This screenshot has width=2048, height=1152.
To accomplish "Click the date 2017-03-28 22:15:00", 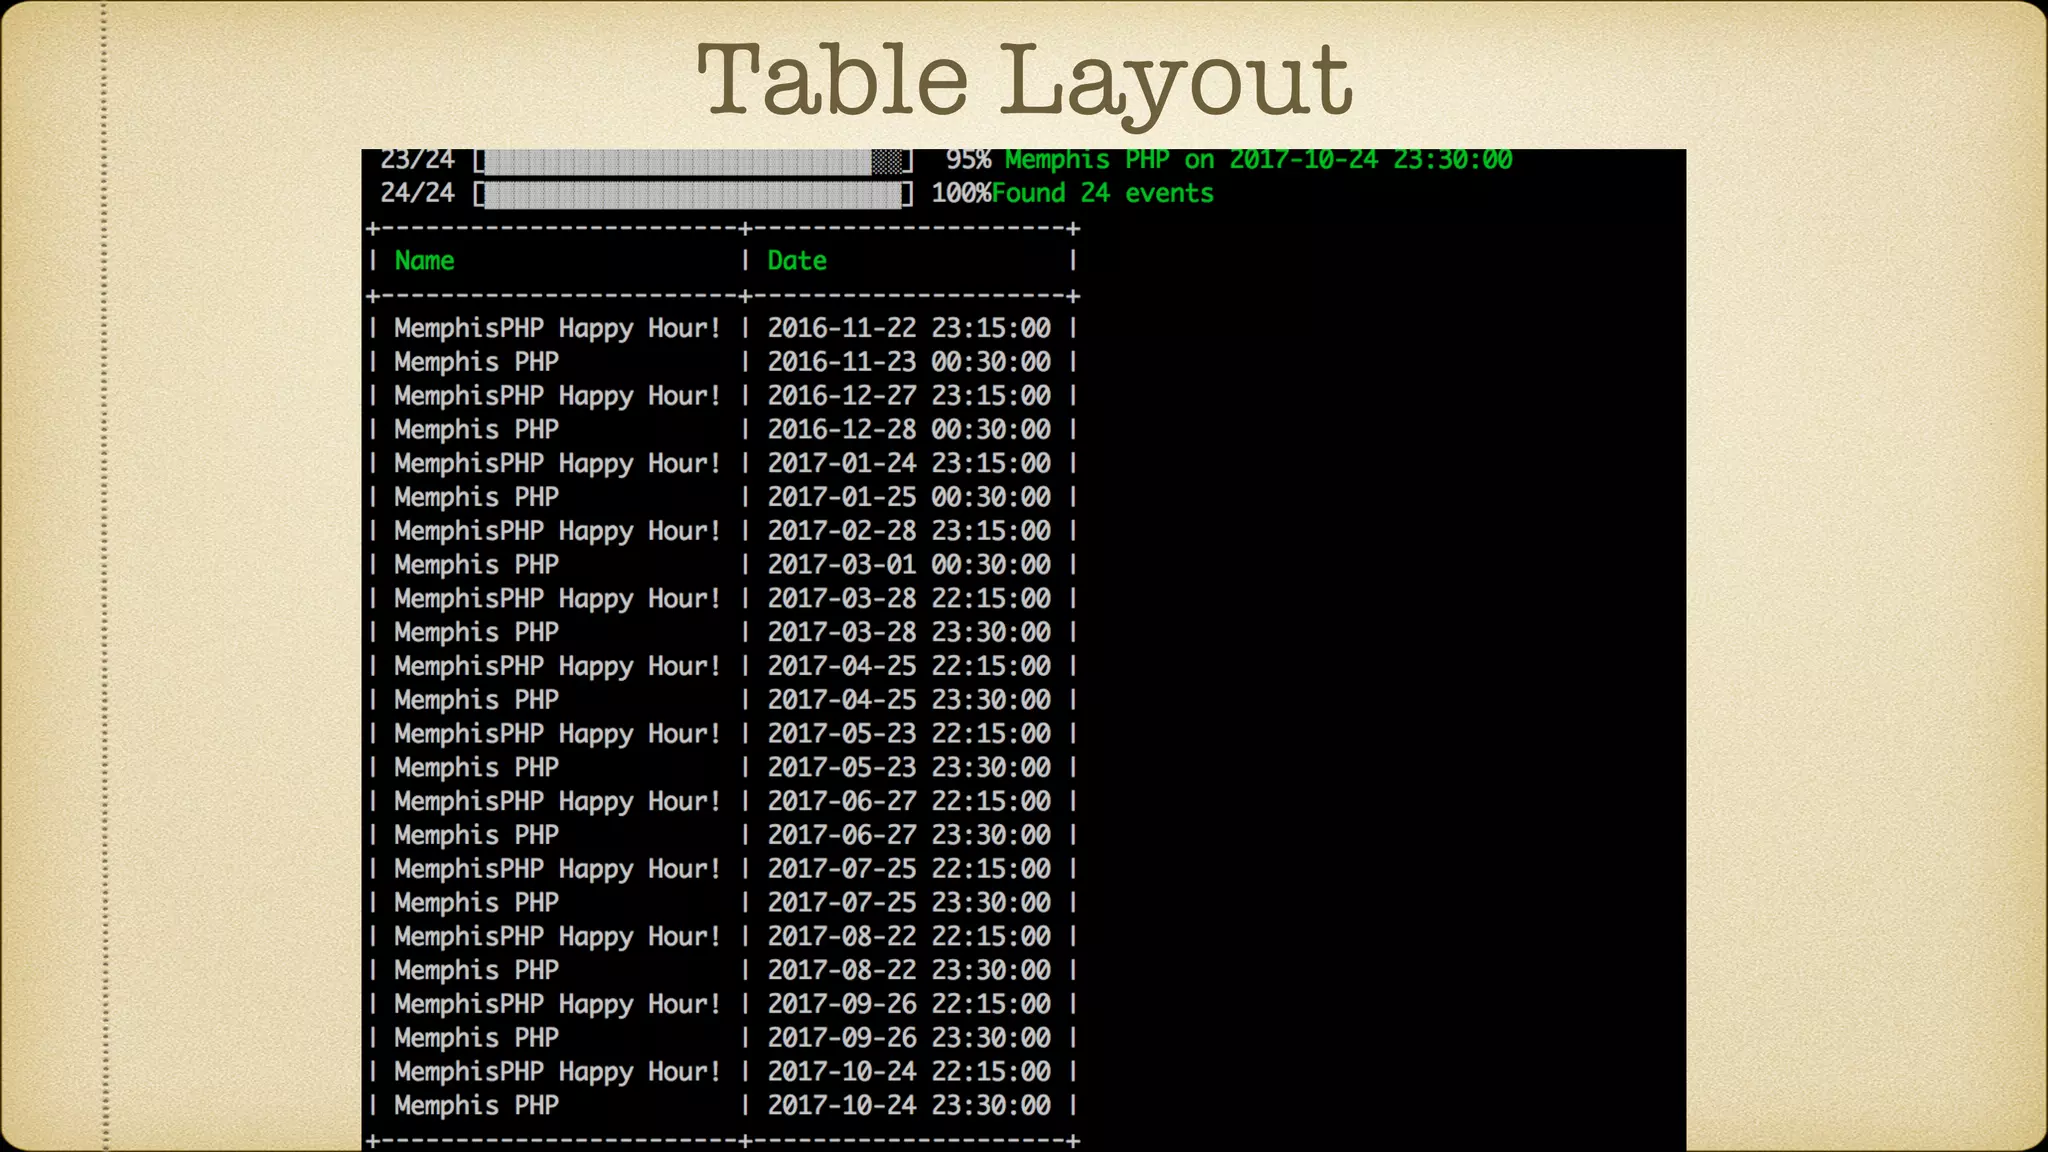I will (909, 599).
